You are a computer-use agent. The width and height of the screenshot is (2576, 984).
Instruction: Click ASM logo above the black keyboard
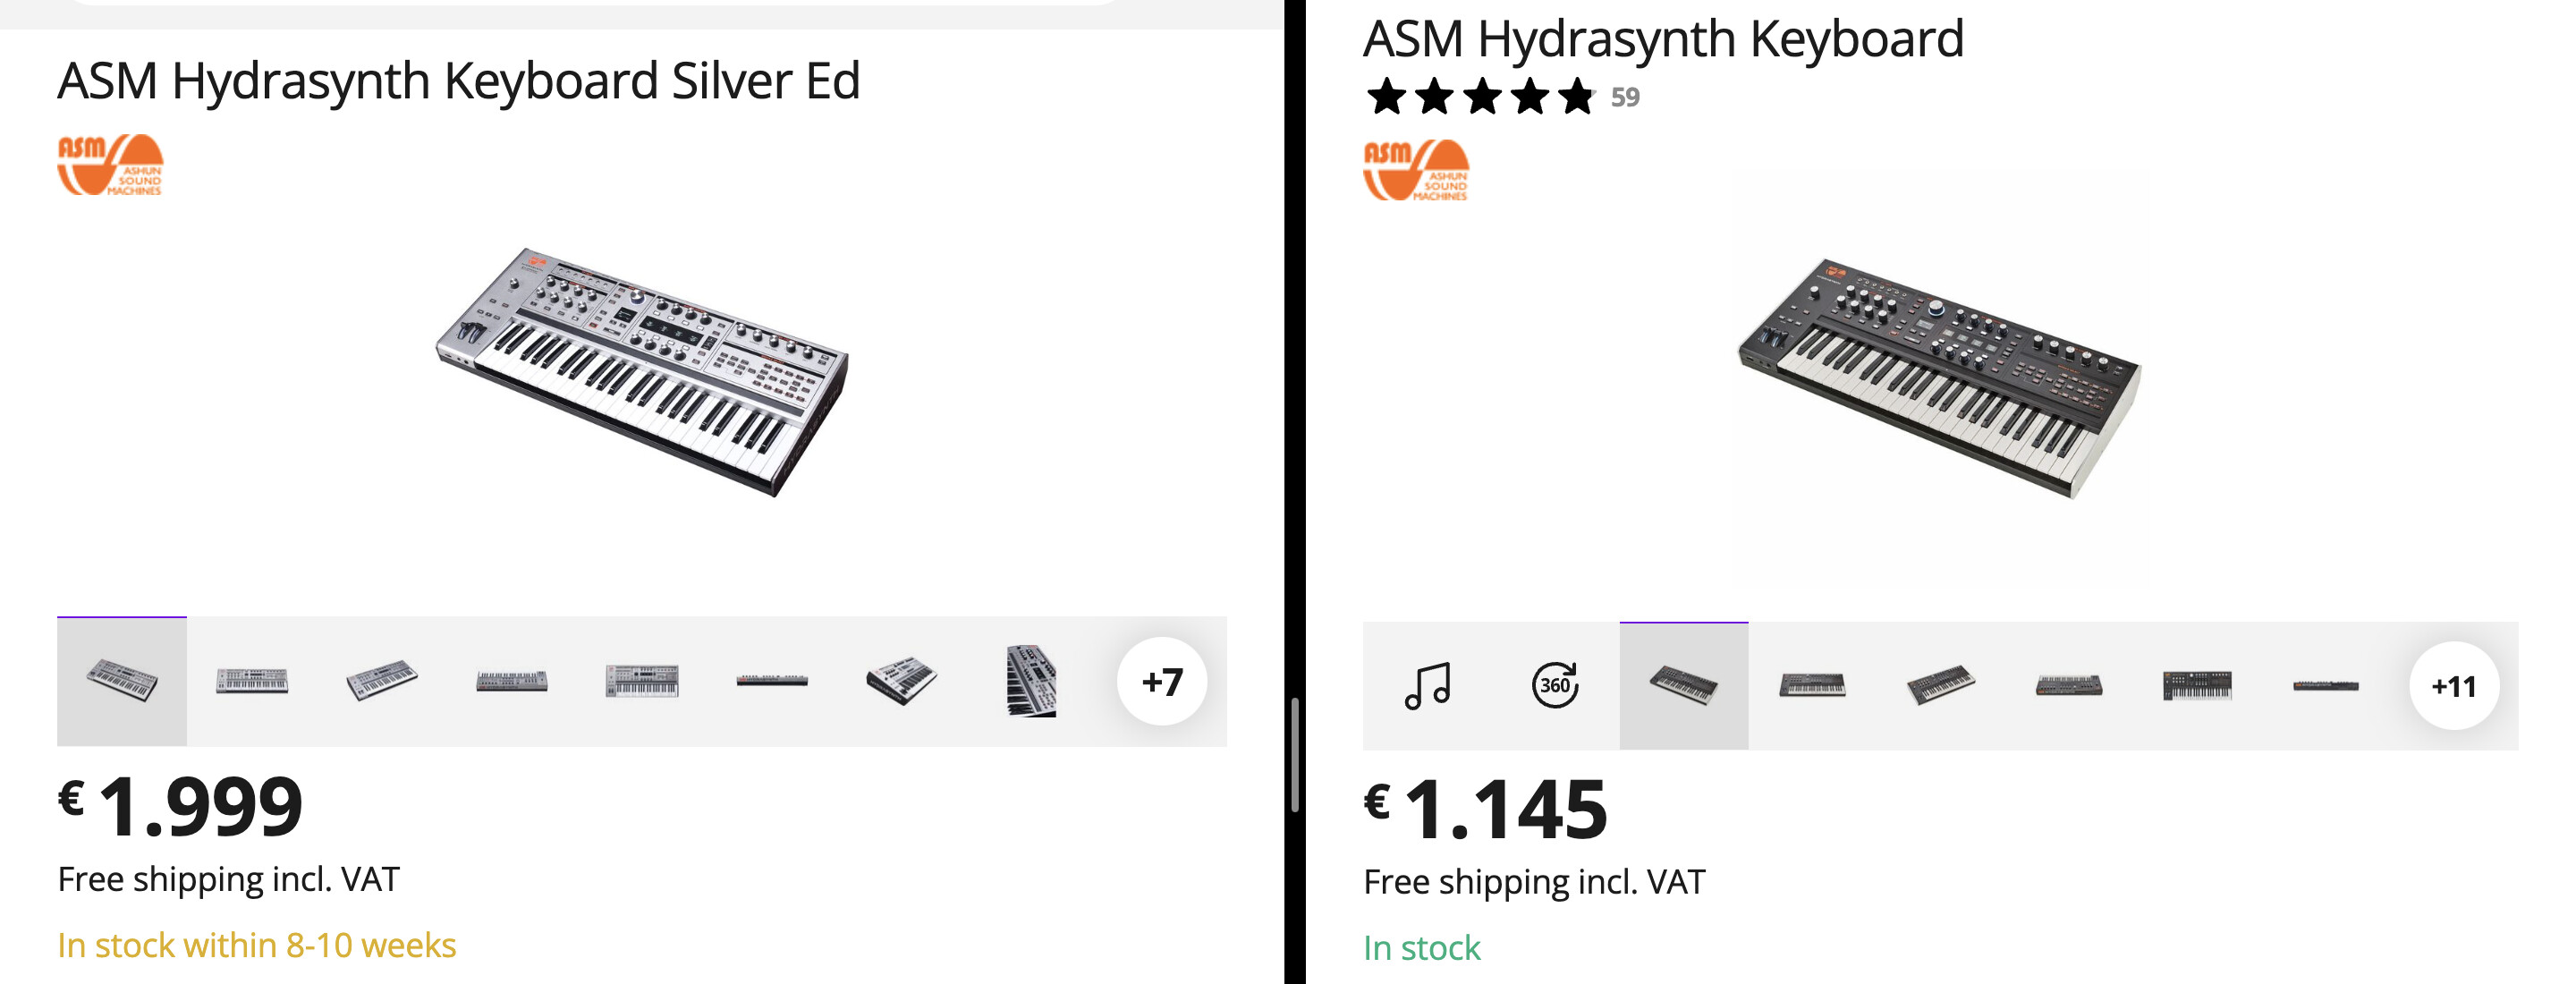[x=1416, y=170]
